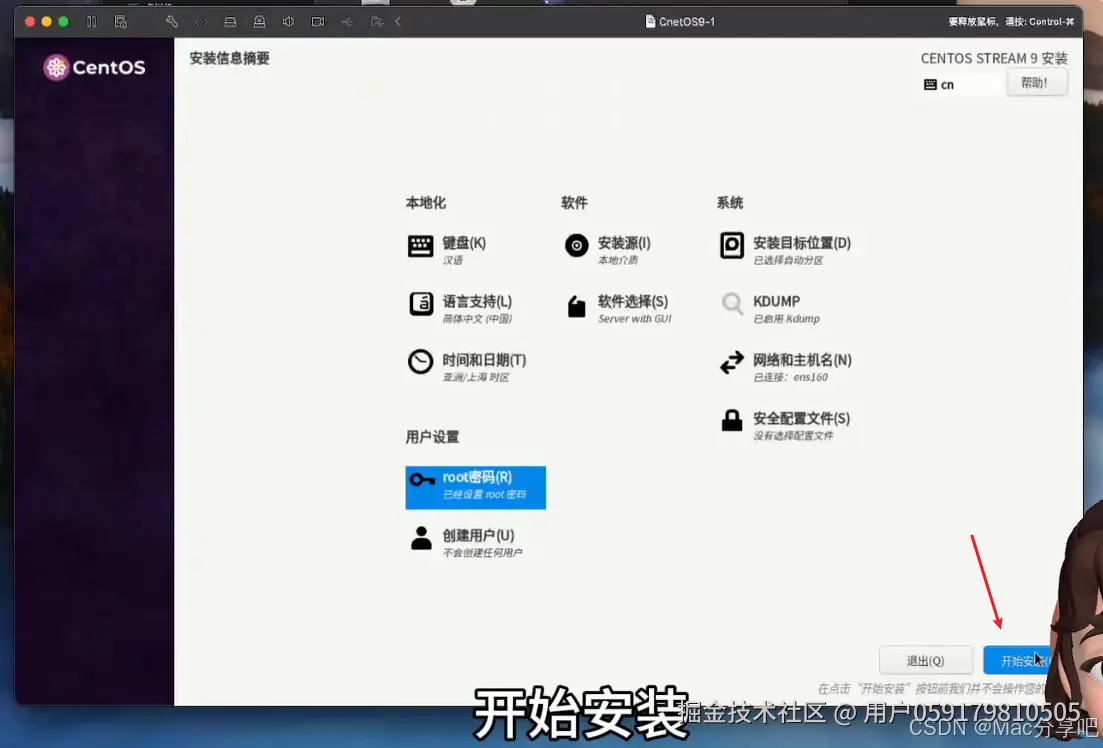
Task: Open the VM snapshots icon
Action: pos(120,22)
